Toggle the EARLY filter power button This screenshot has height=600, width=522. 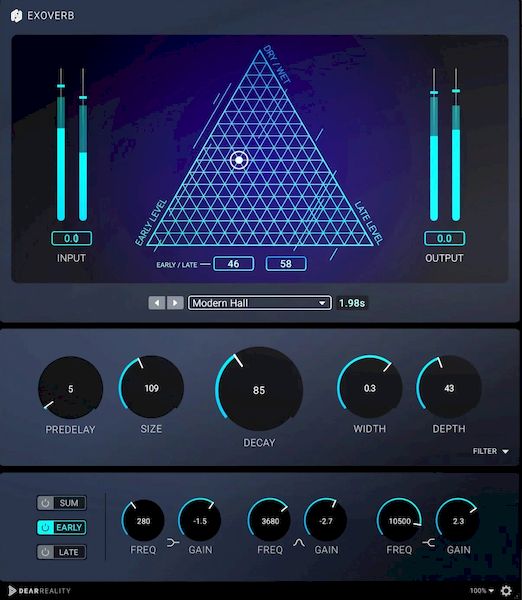pyautogui.click(x=45, y=527)
